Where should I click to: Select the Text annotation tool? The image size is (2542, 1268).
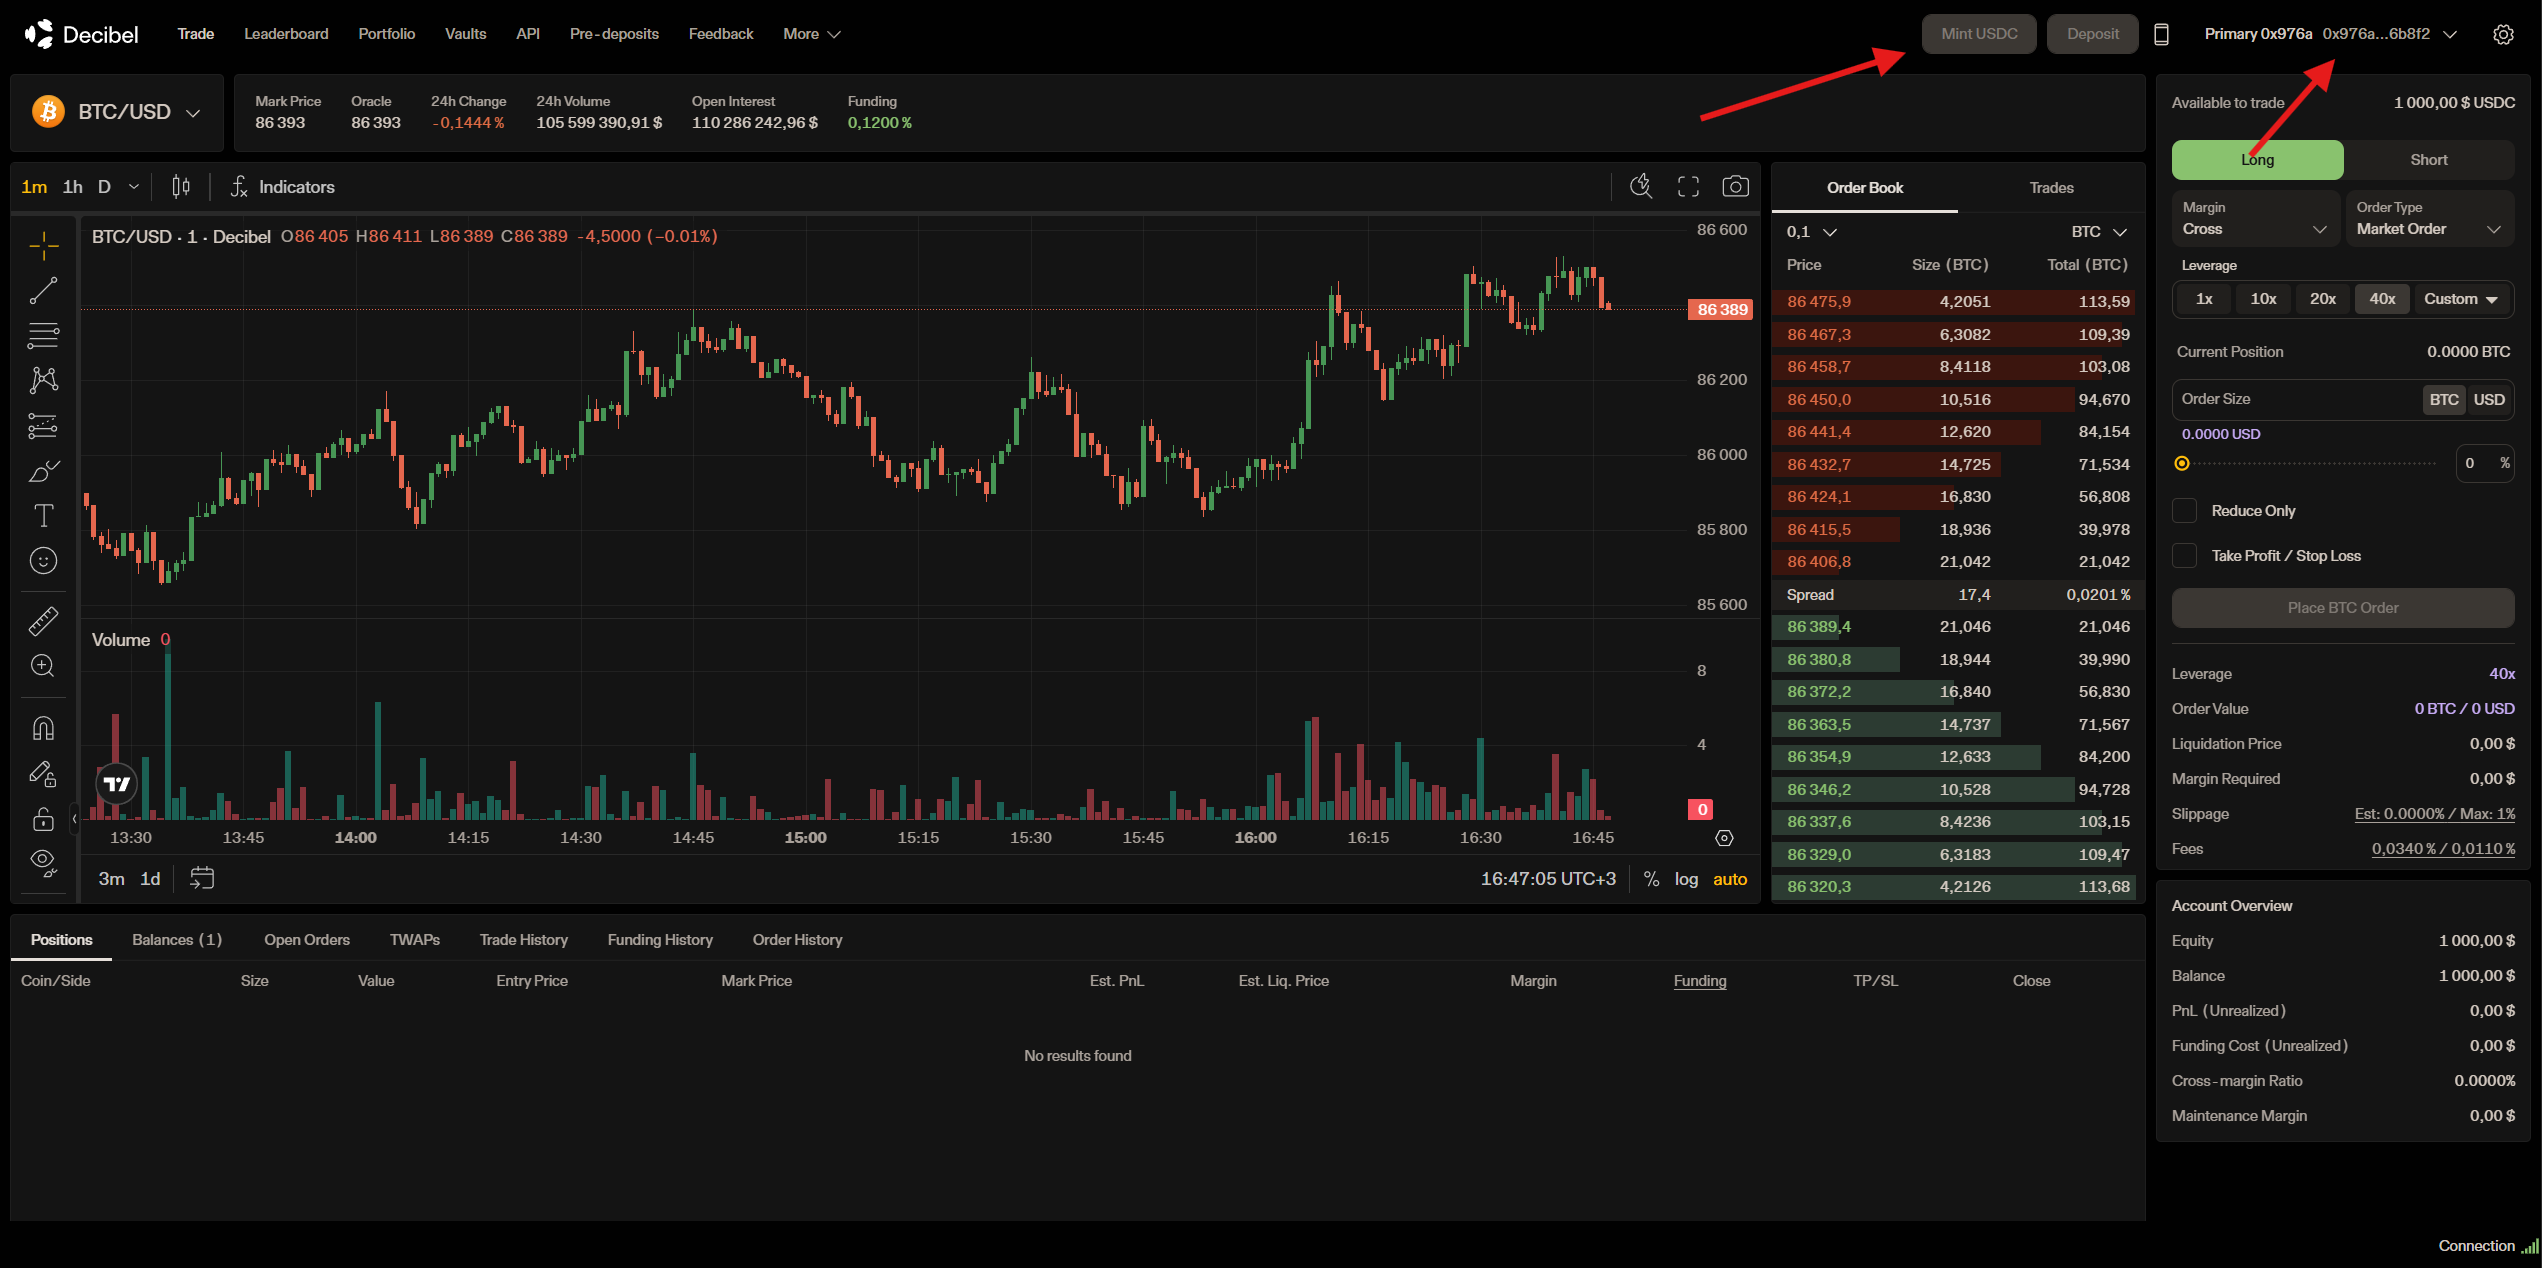coord(43,516)
